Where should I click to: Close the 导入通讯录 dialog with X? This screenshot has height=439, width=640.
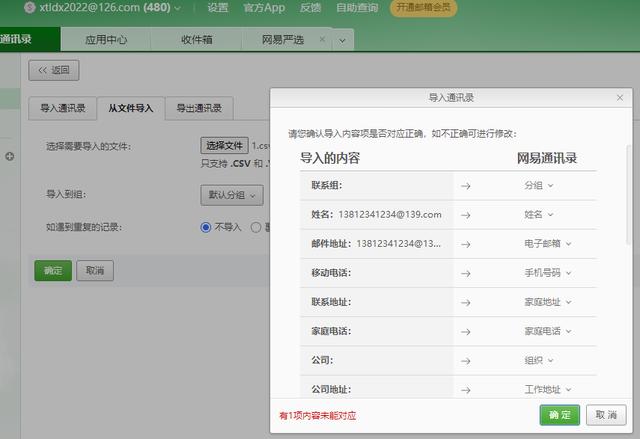(x=620, y=98)
